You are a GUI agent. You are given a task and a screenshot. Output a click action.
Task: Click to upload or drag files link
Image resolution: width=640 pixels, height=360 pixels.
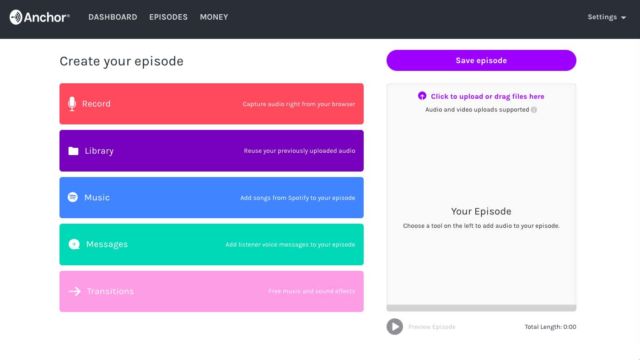click(x=487, y=96)
